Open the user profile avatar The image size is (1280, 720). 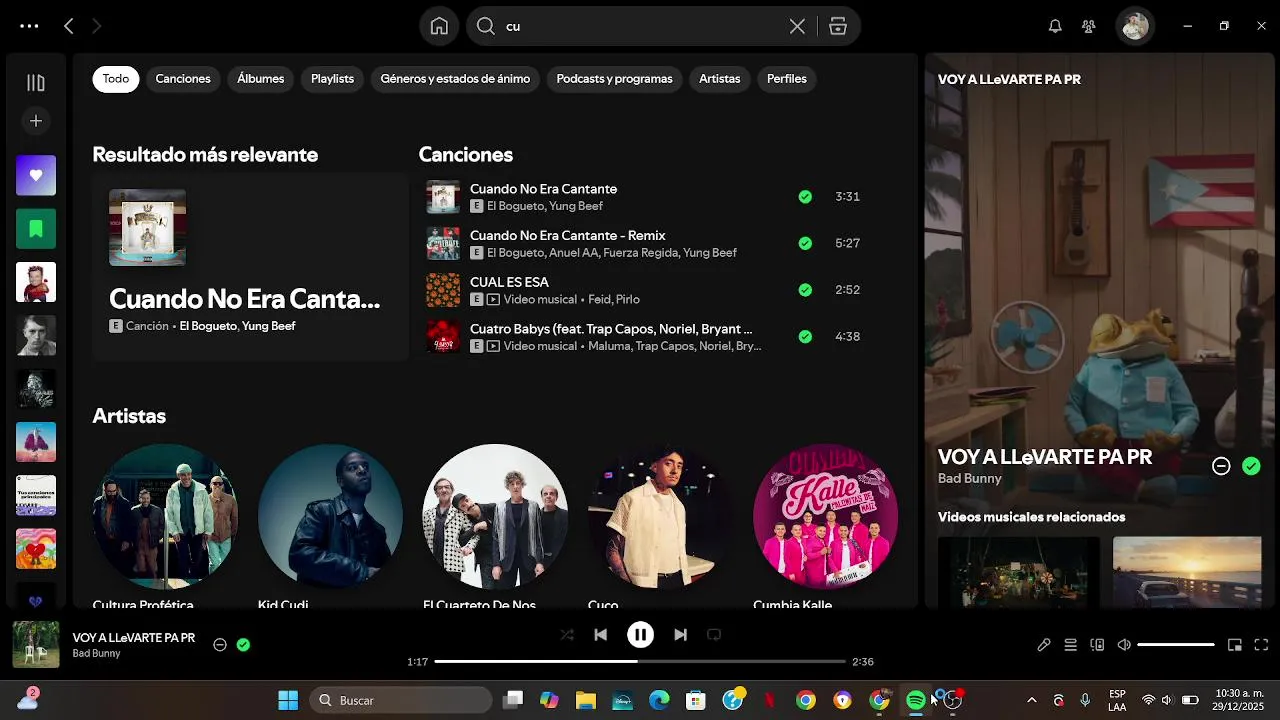1135,26
